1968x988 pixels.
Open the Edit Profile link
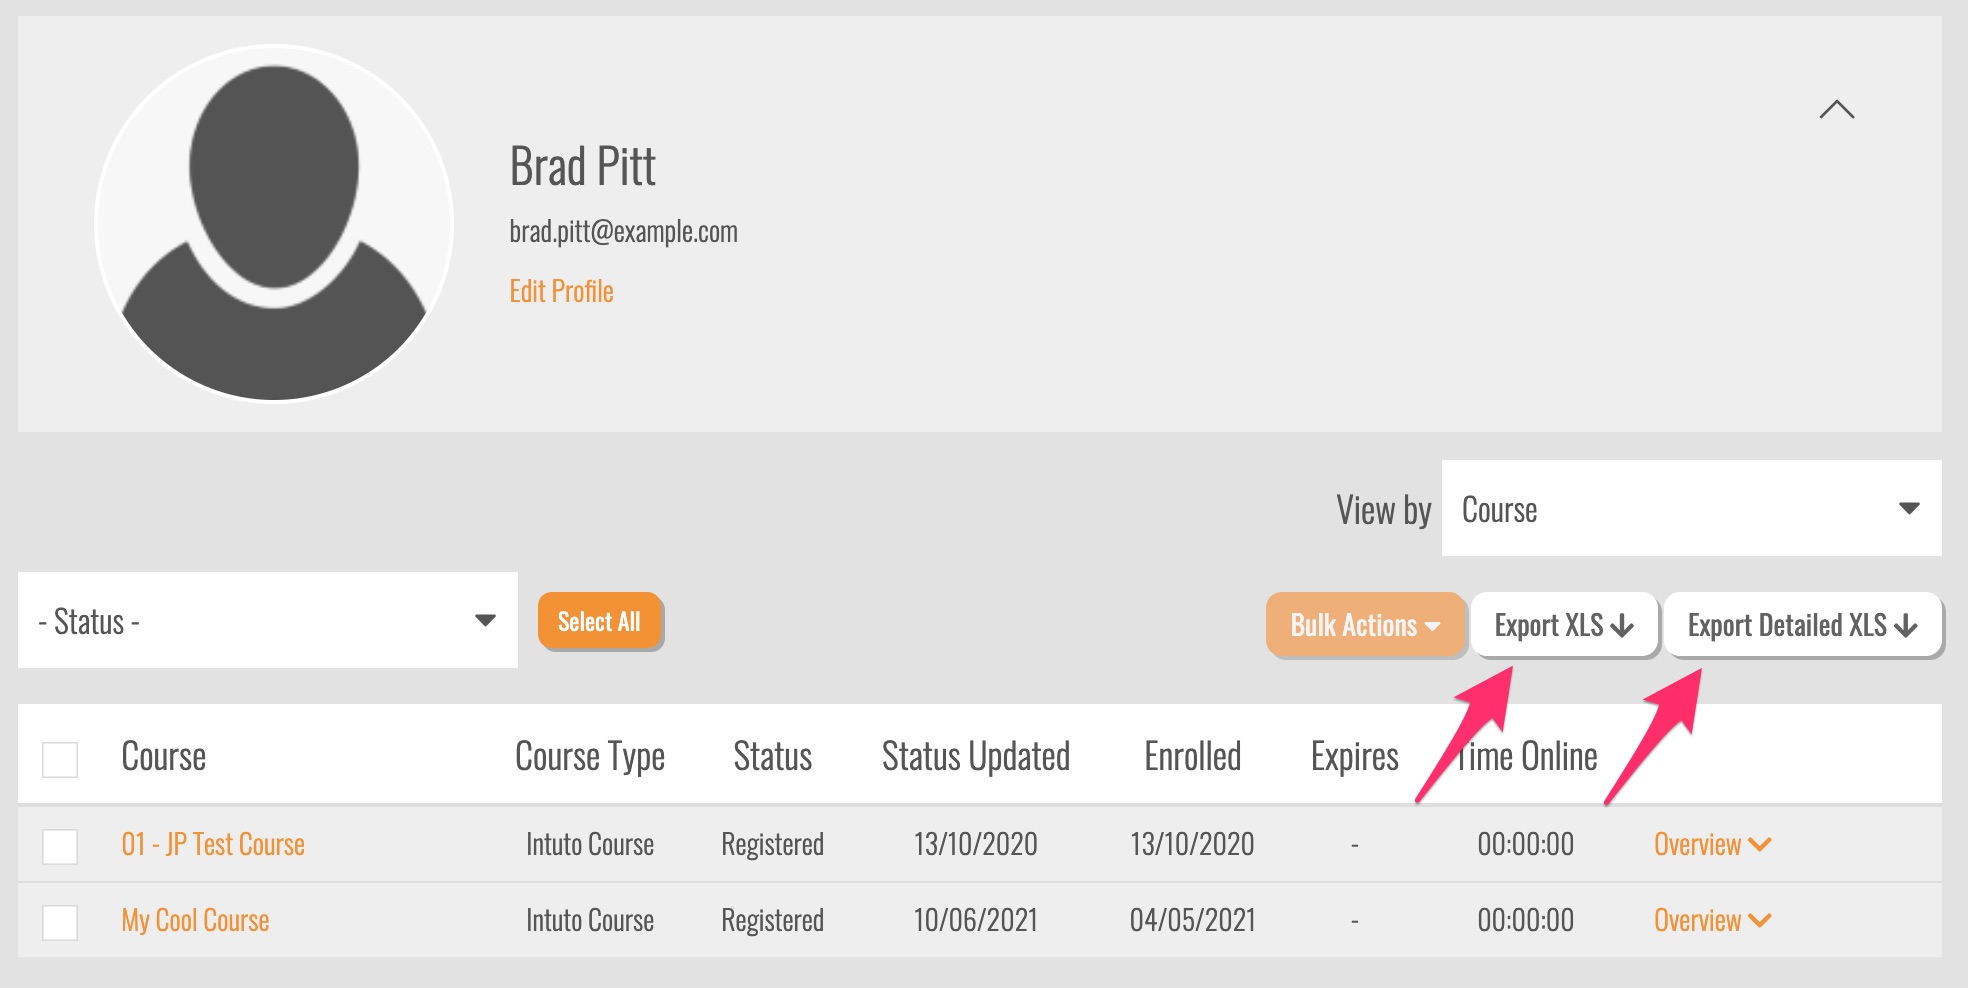(561, 292)
